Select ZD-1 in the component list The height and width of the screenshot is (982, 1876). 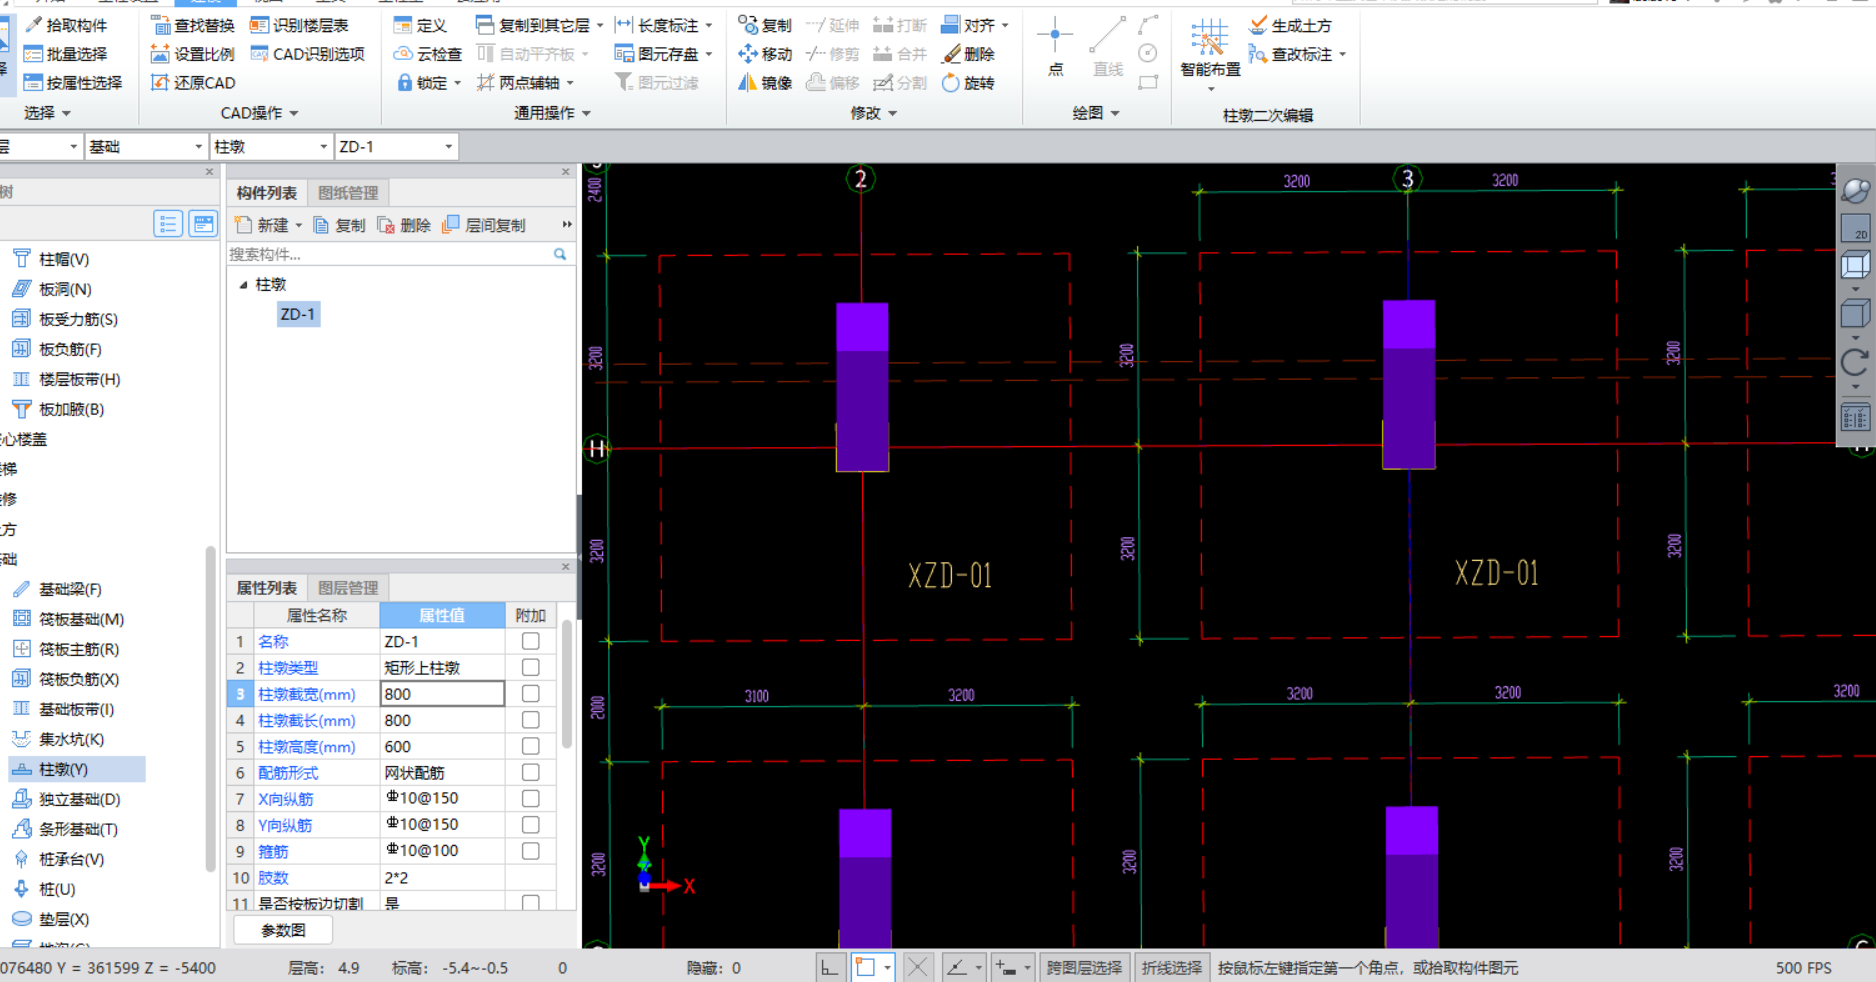coord(298,314)
